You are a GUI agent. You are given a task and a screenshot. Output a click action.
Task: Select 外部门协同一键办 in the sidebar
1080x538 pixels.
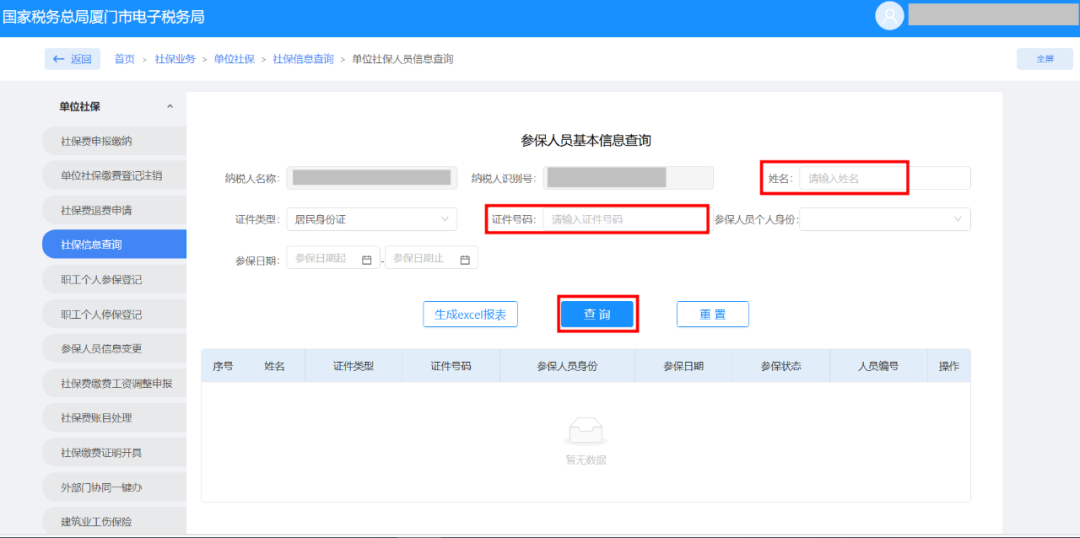pyautogui.click(x=114, y=487)
